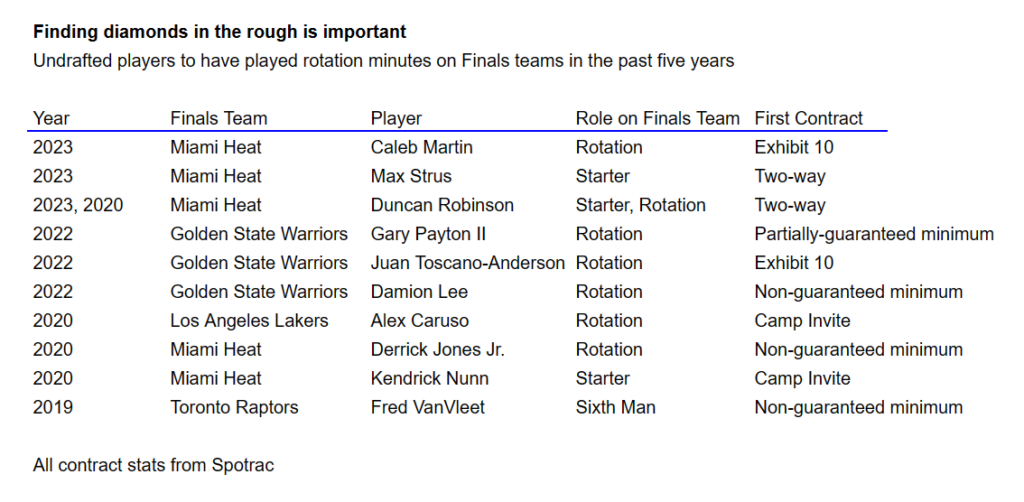Click Fred VanVleet's name
Viewport: 1024px width, 502px height.
click(428, 407)
